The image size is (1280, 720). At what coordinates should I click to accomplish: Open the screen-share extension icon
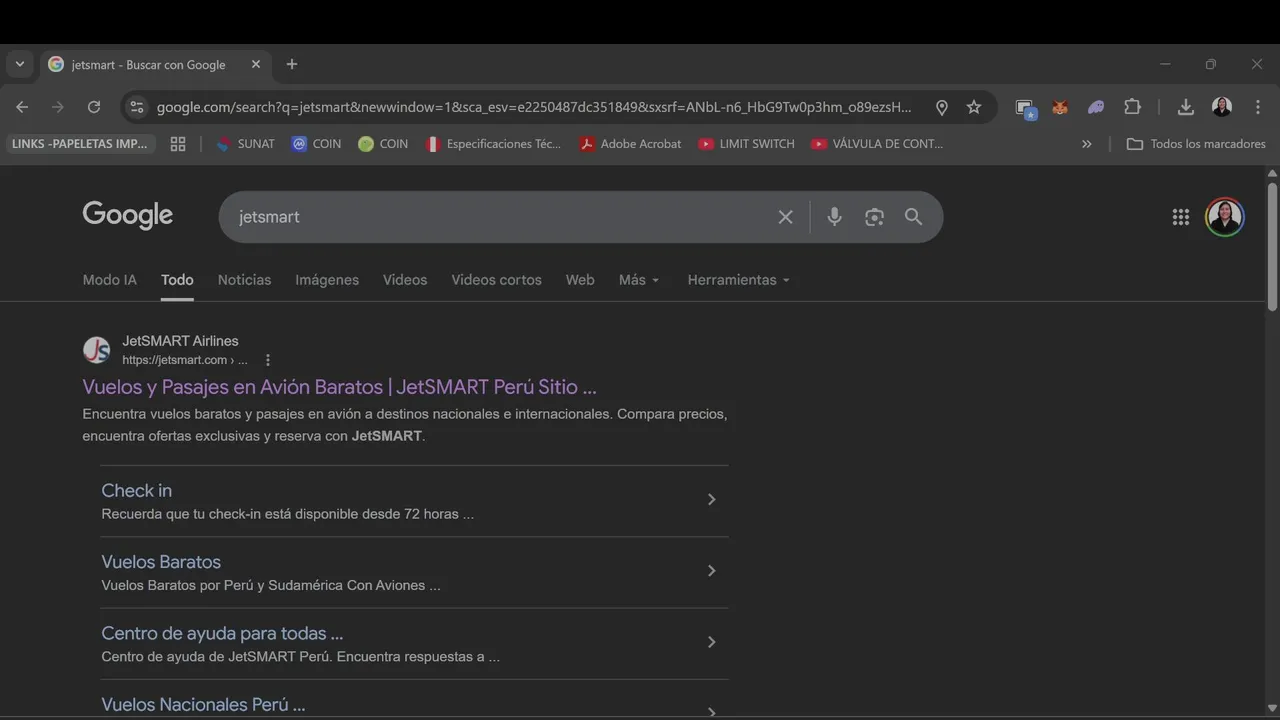click(1025, 108)
